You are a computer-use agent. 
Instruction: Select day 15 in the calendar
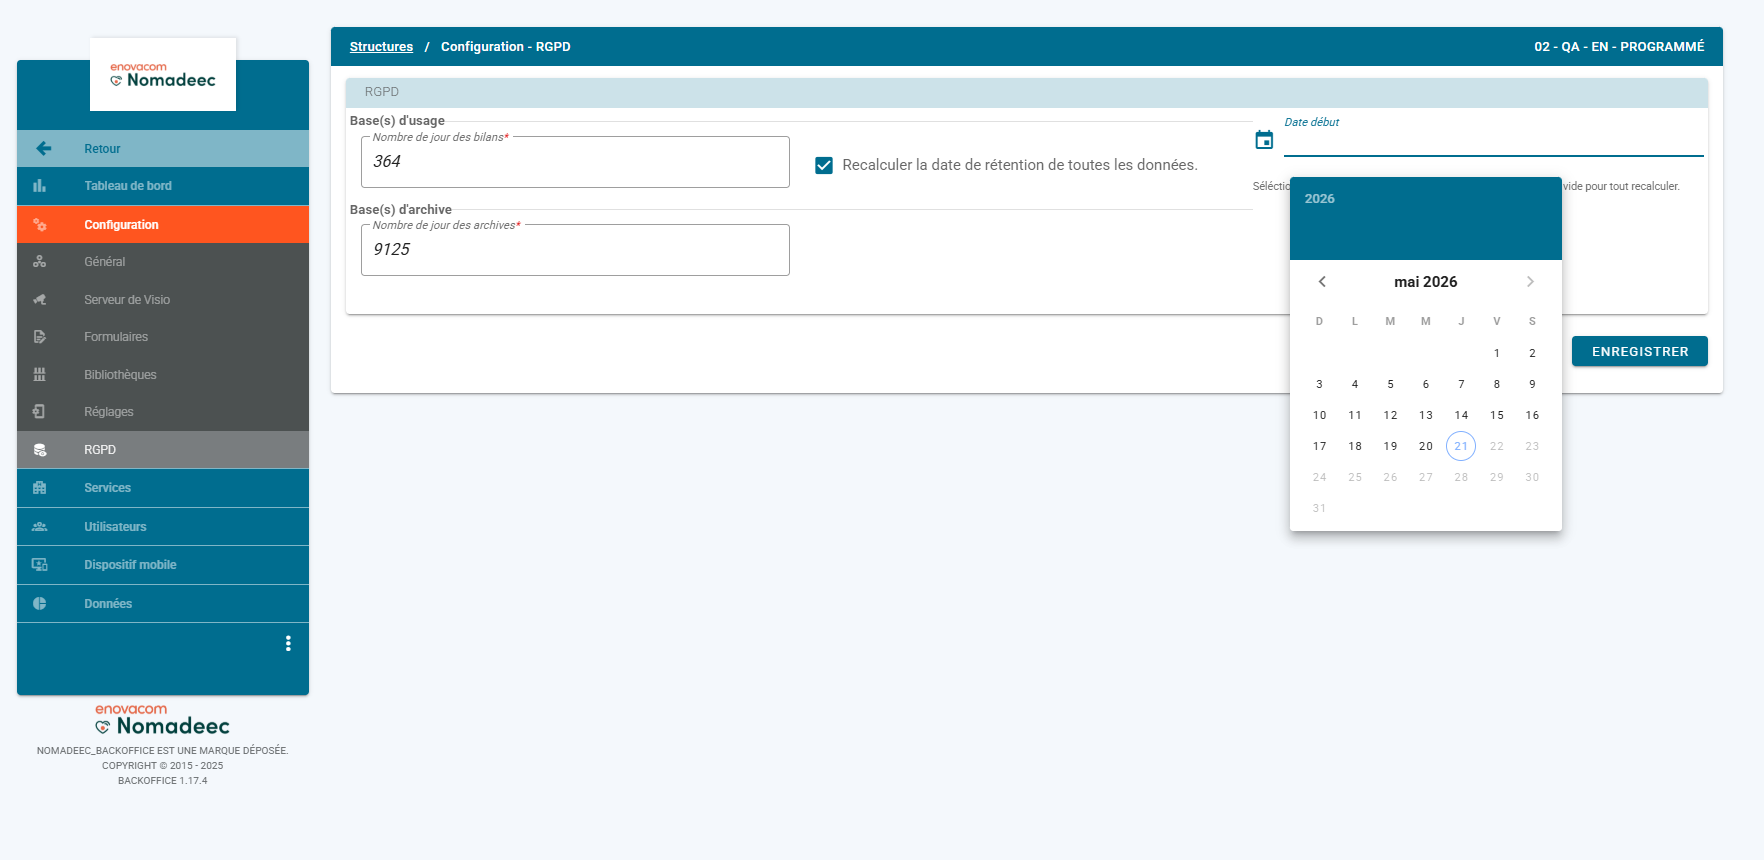point(1497,415)
